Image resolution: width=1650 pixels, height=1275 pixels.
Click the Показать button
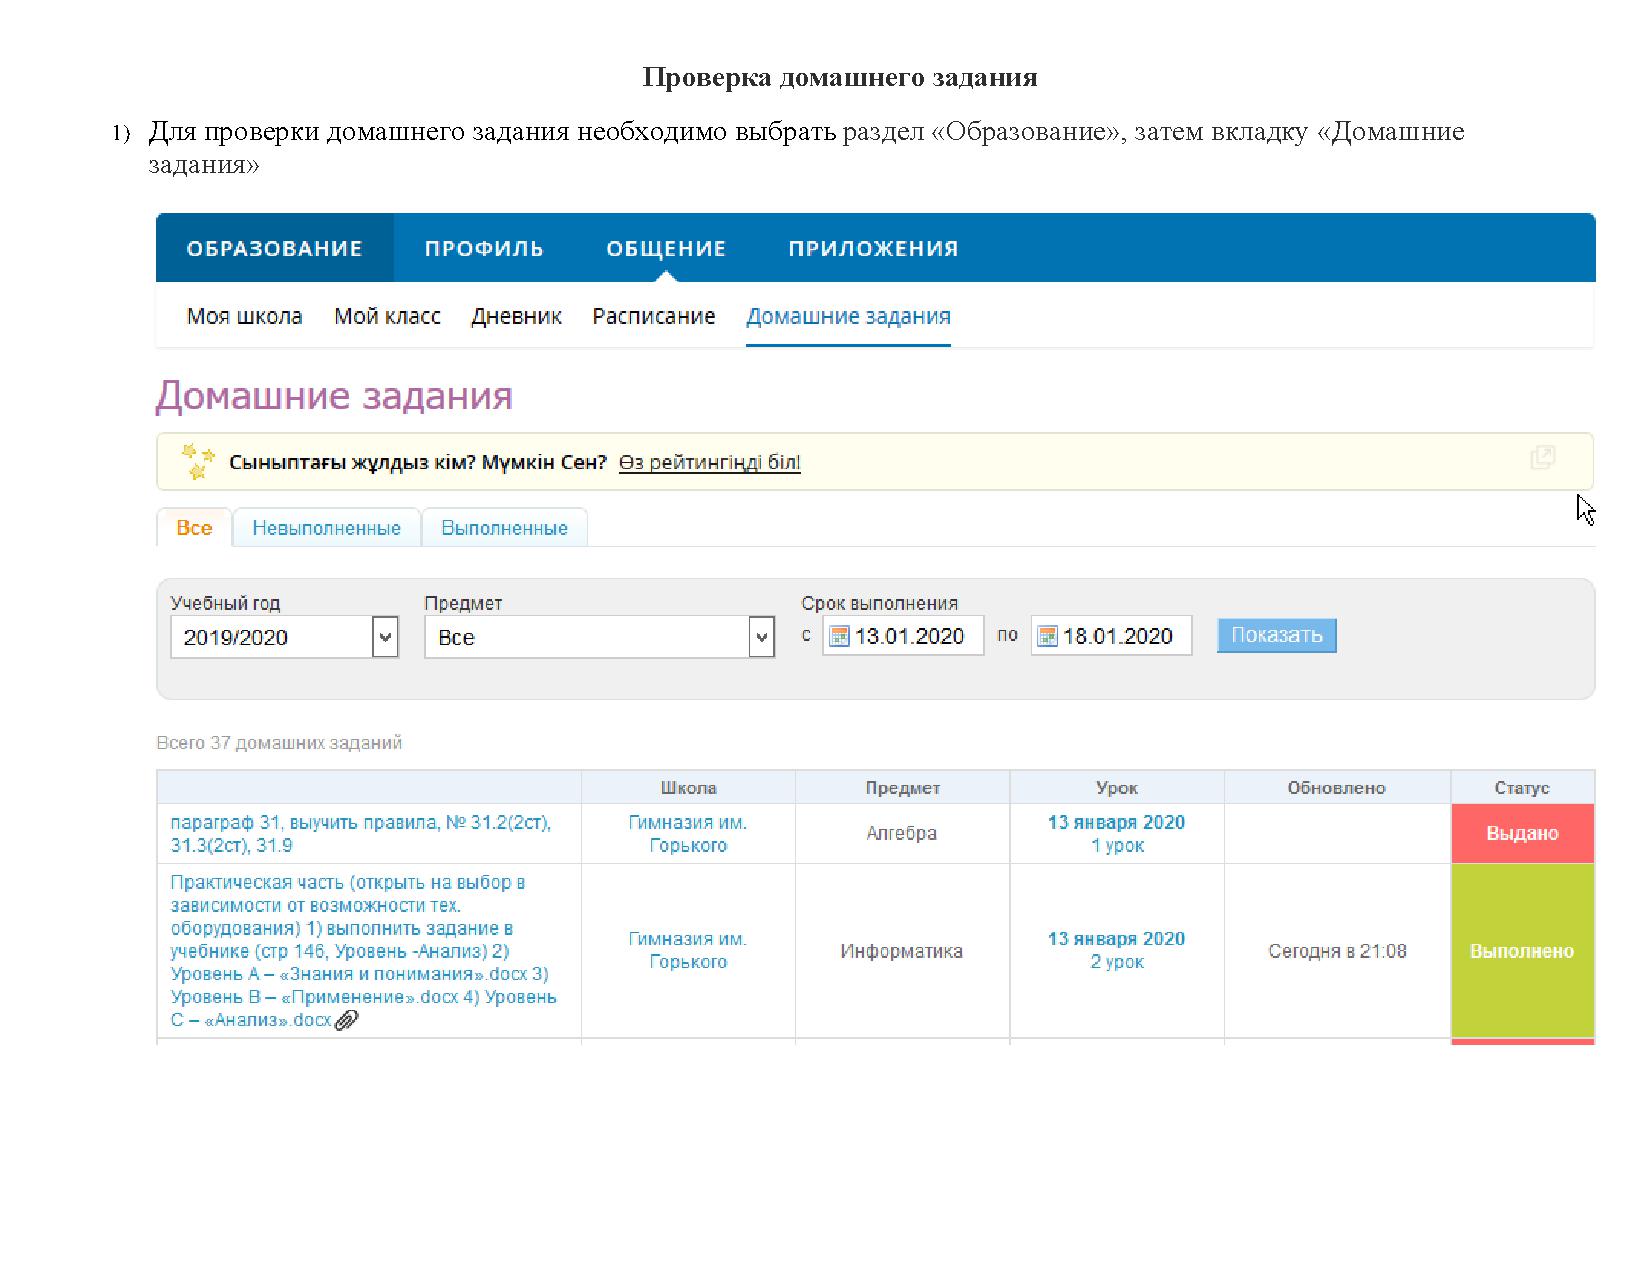1276,635
